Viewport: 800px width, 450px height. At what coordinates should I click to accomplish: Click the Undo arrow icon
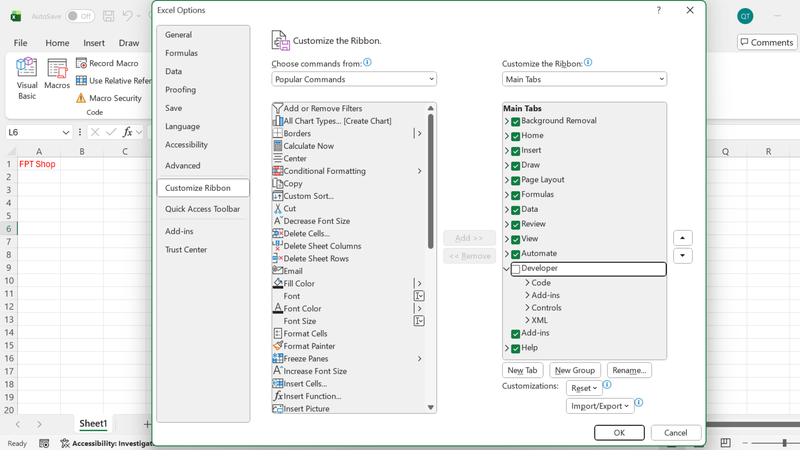(x=128, y=16)
